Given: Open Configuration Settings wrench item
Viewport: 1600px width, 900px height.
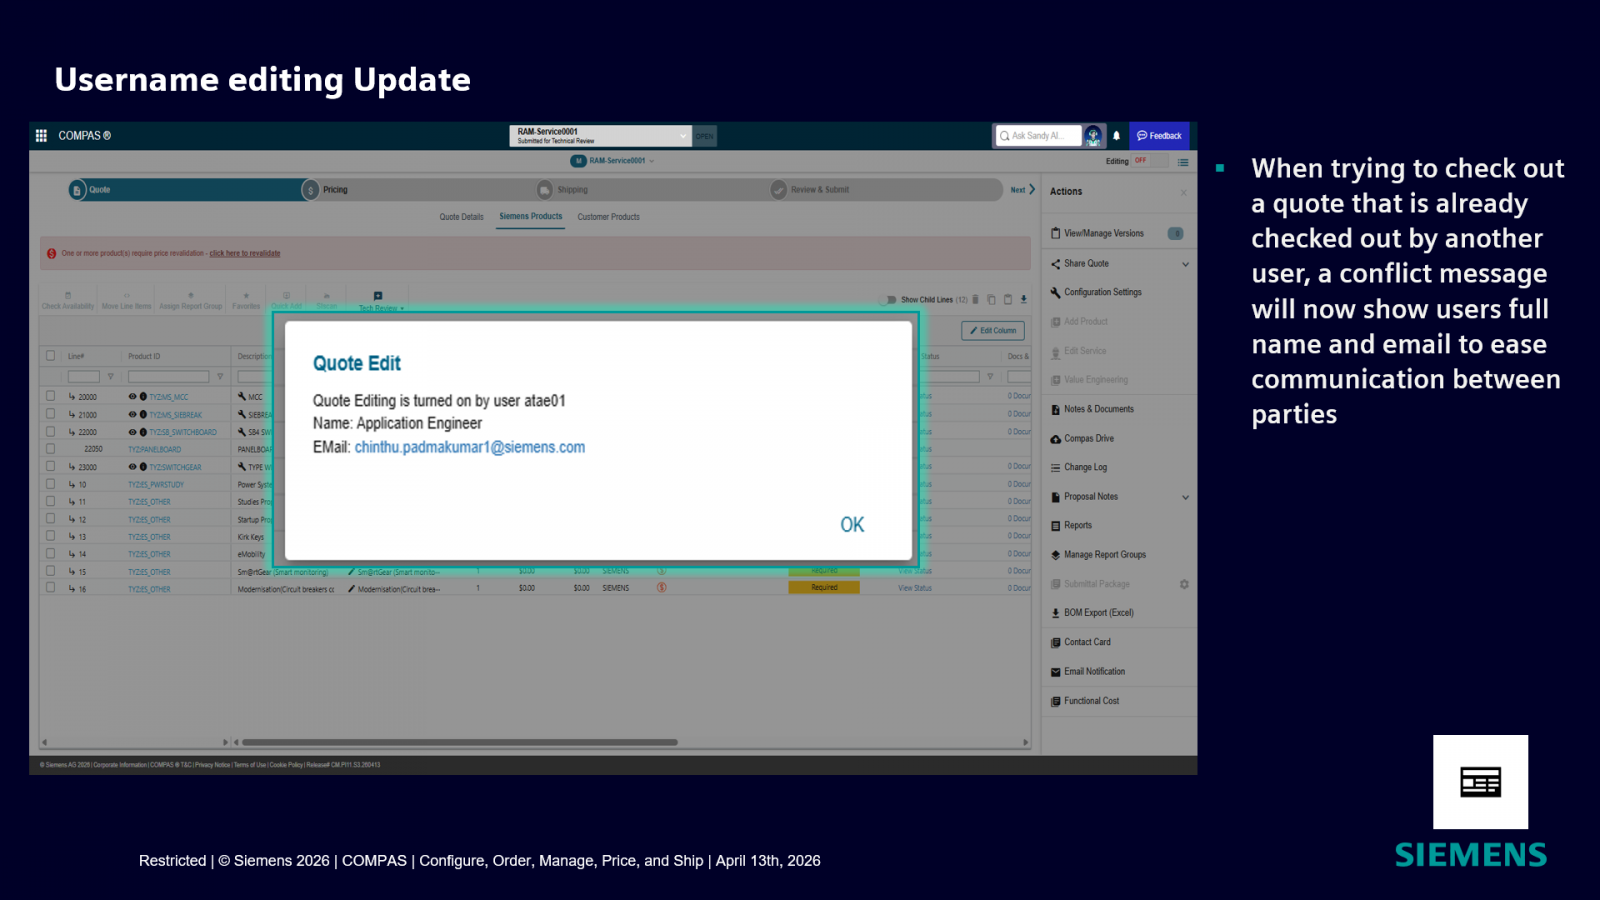Looking at the screenshot, I should click(x=1102, y=293).
